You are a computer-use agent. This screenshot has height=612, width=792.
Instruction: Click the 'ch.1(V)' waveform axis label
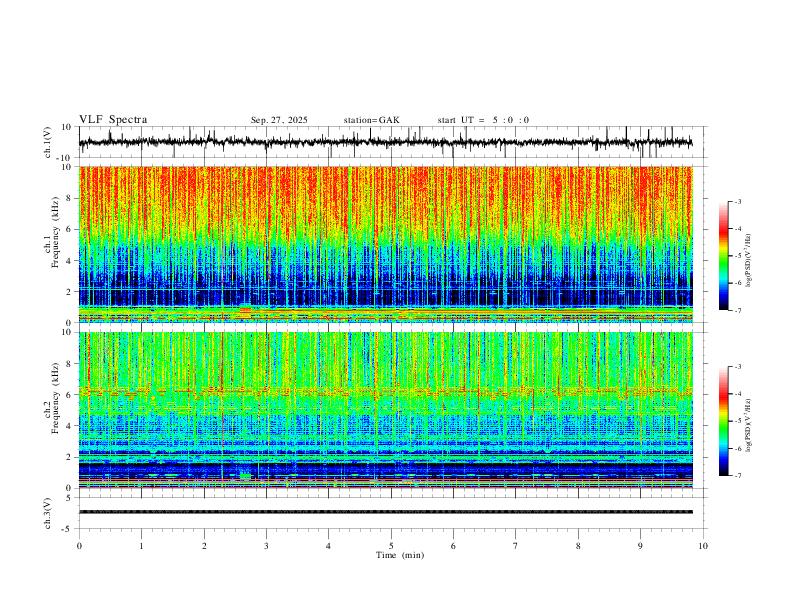[48, 142]
